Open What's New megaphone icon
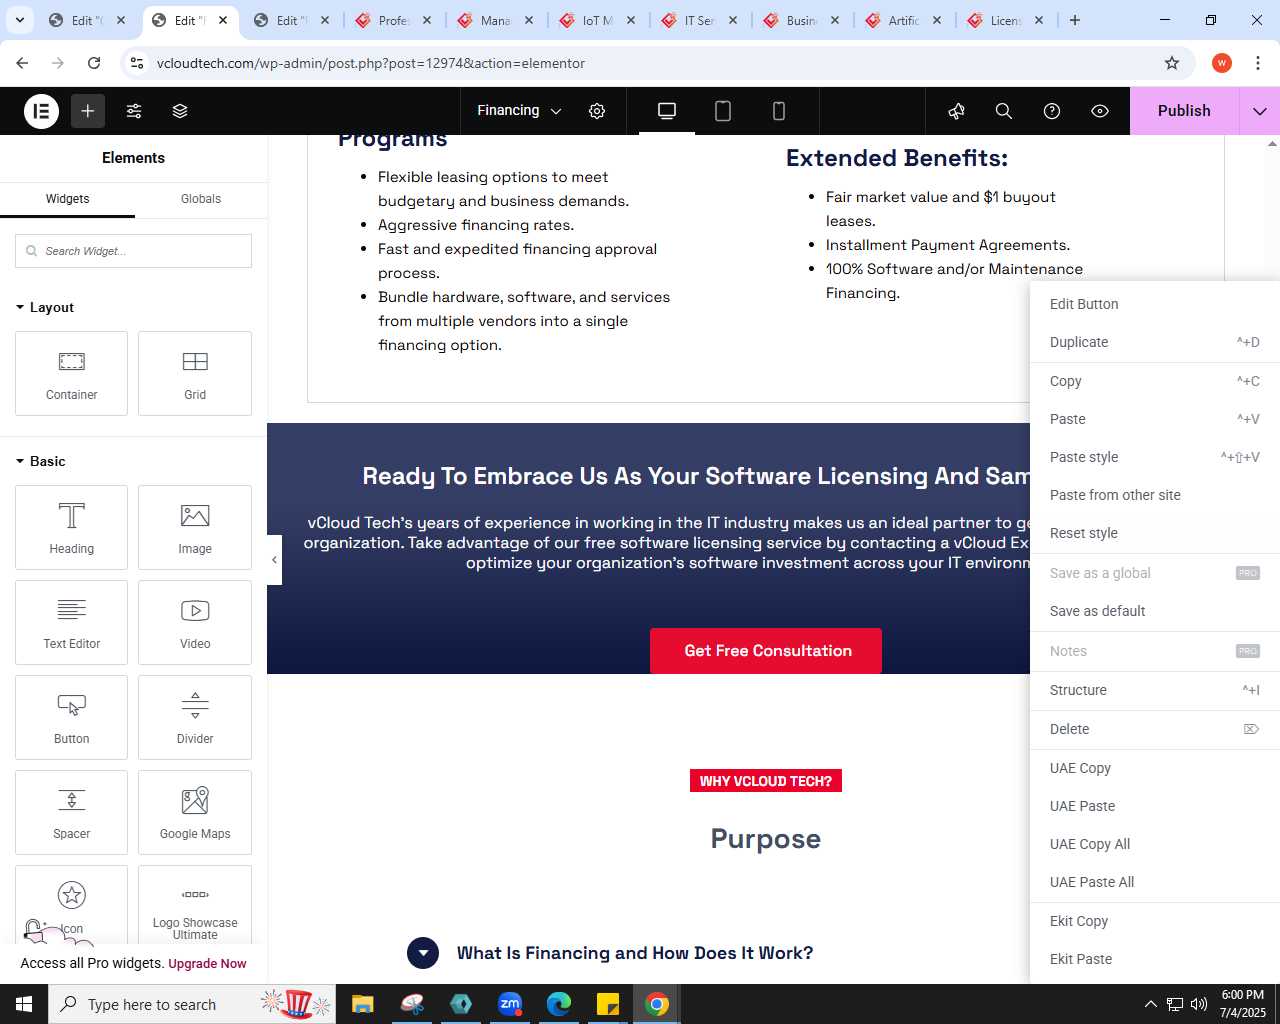The width and height of the screenshot is (1280, 1024). point(957,111)
